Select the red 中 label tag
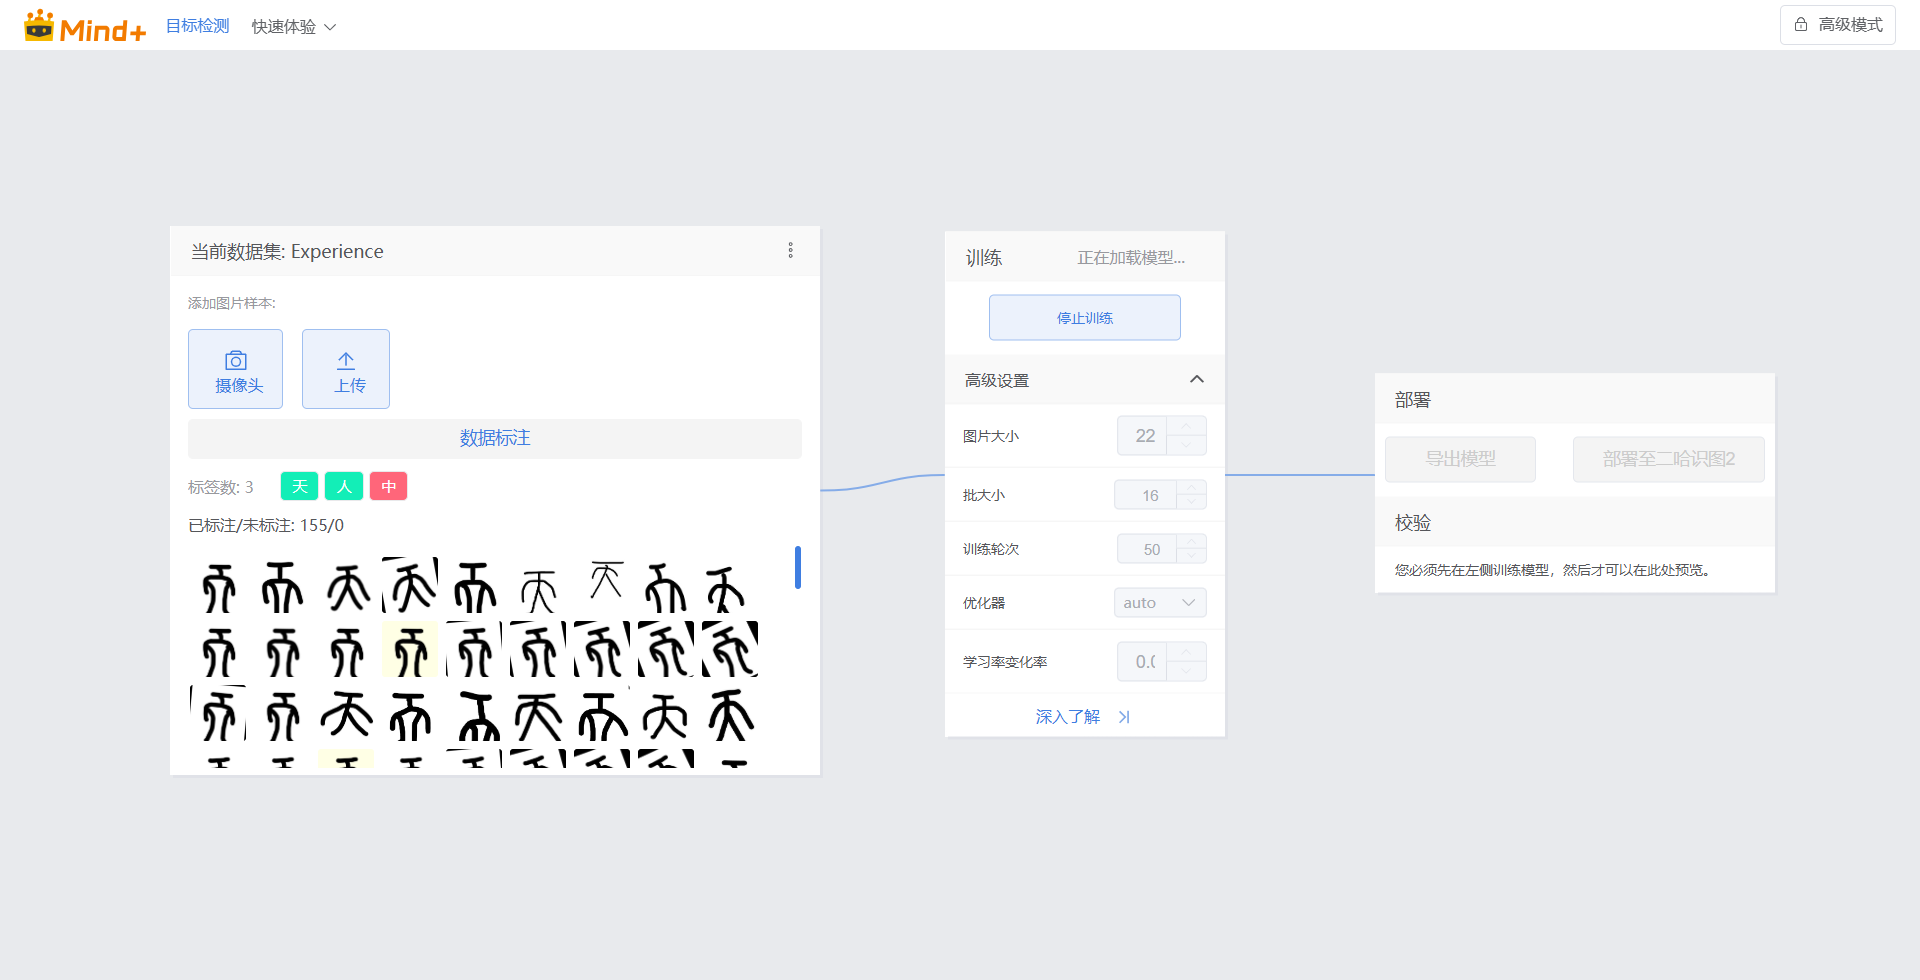This screenshot has height=980, width=1920. click(389, 487)
